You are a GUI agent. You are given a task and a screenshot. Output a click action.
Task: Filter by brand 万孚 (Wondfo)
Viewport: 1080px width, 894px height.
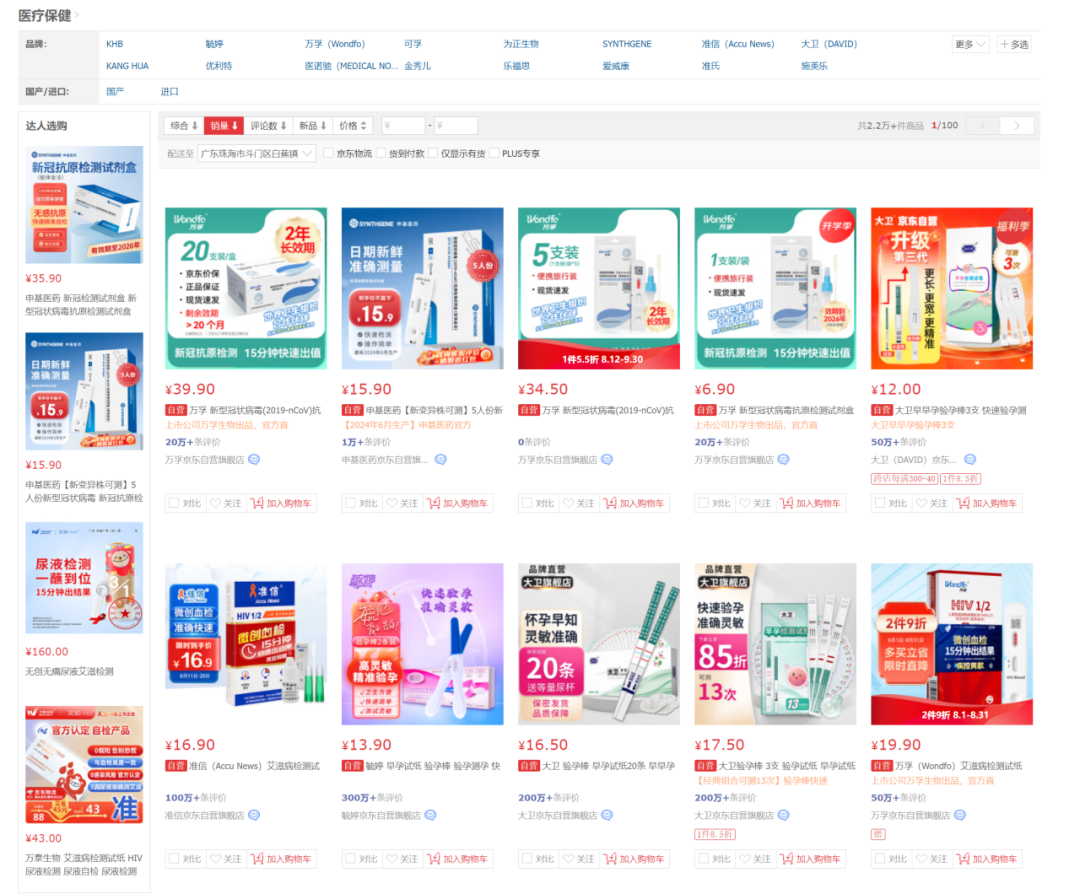coord(335,44)
